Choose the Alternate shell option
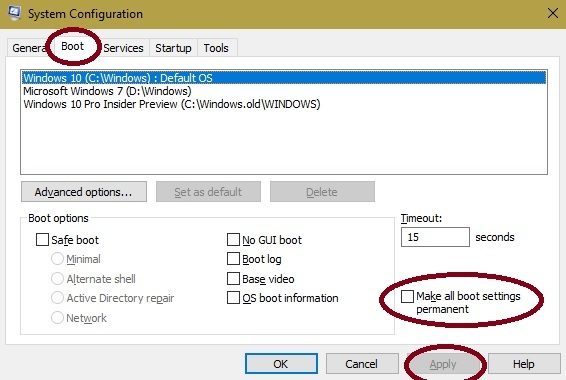The width and height of the screenshot is (566, 380). click(57, 278)
